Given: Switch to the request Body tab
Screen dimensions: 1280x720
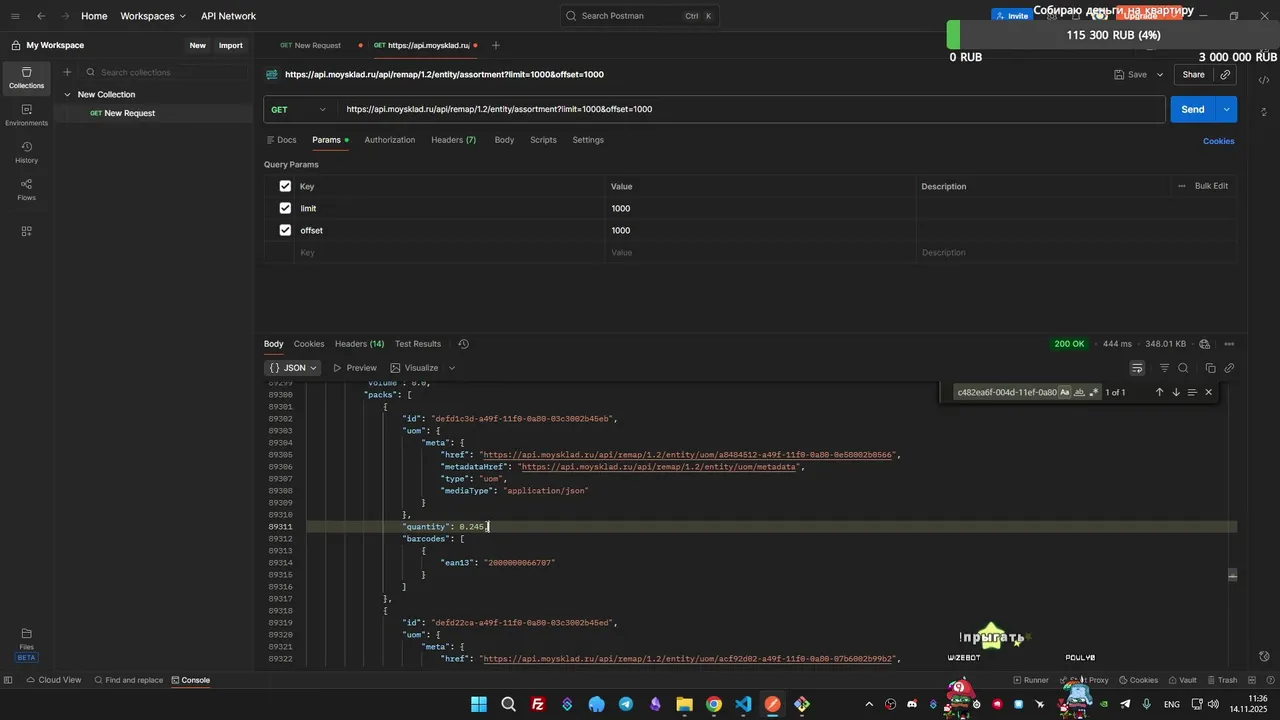Looking at the screenshot, I should [504, 140].
